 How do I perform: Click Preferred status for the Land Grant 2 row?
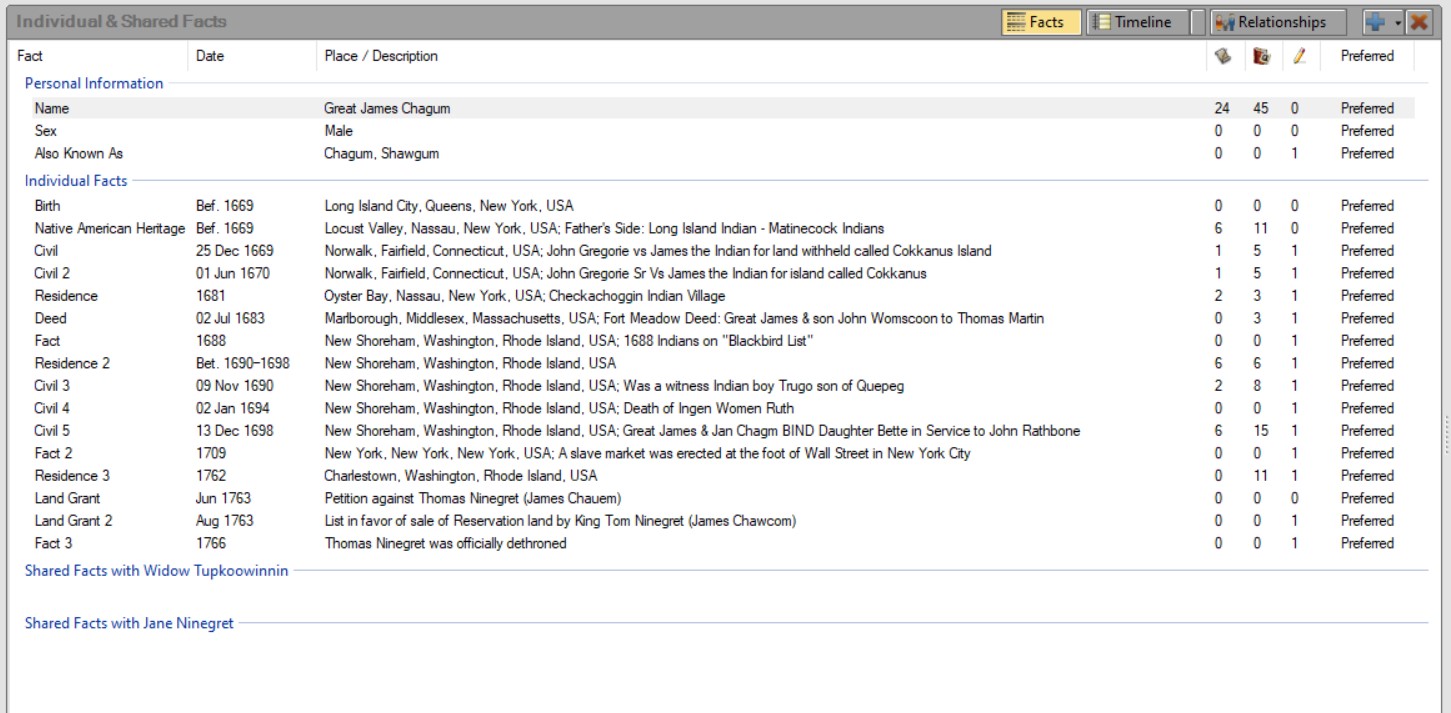click(1366, 521)
